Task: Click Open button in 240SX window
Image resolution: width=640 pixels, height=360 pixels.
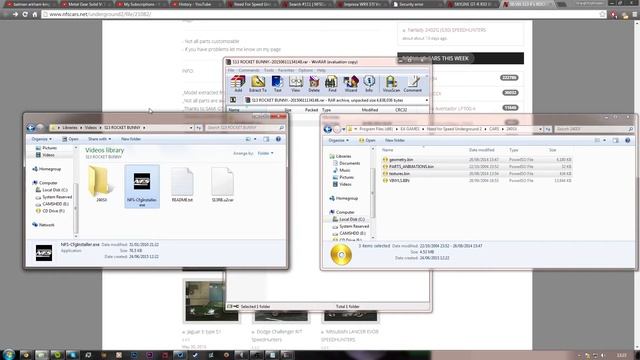Action: click(x=367, y=140)
